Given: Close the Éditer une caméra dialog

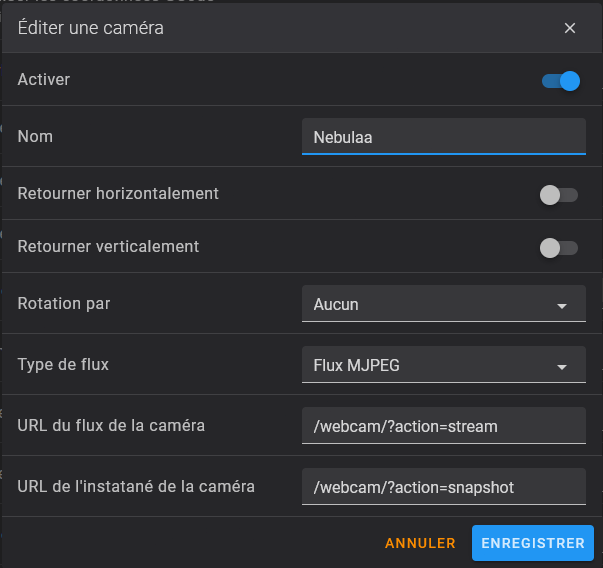Looking at the screenshot, I should [x=570, y=28].
